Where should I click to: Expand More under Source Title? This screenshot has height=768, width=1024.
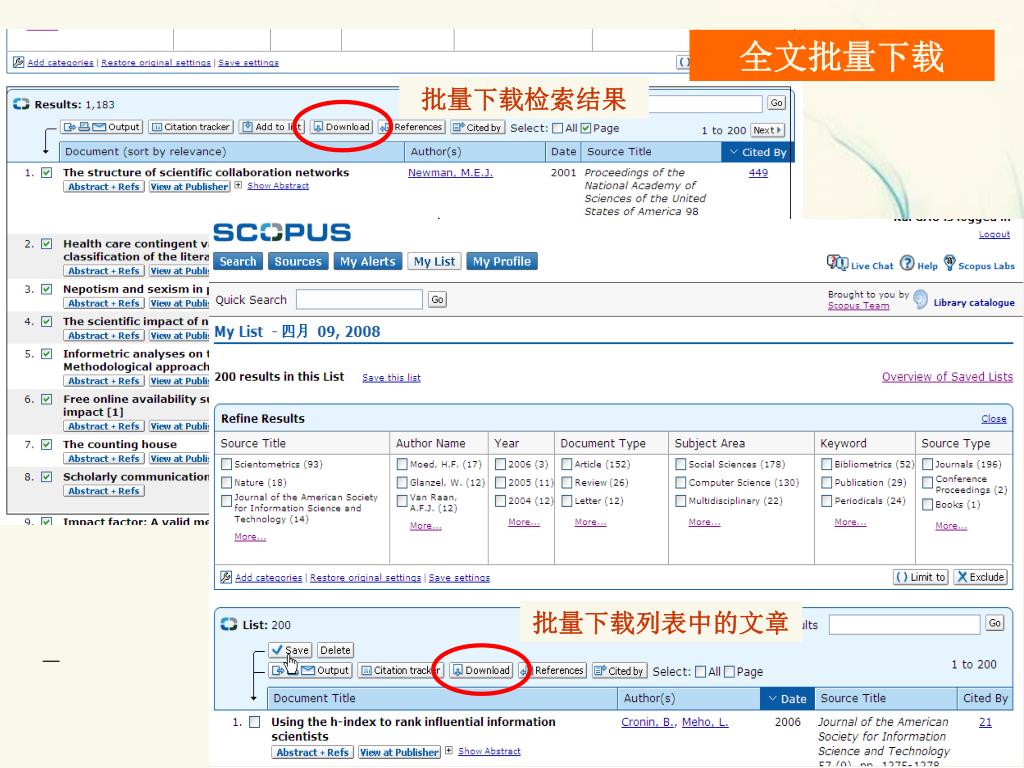[x=250, y=536]
